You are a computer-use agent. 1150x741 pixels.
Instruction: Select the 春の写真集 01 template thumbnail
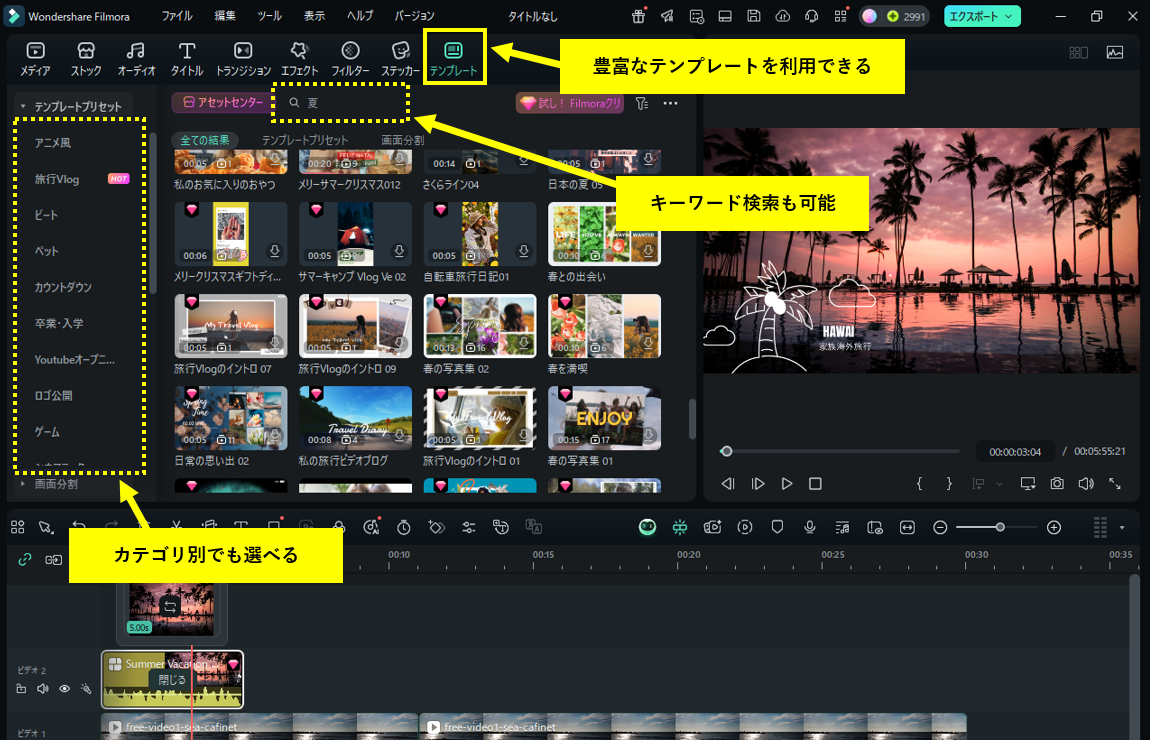click(x=604, y=417)
